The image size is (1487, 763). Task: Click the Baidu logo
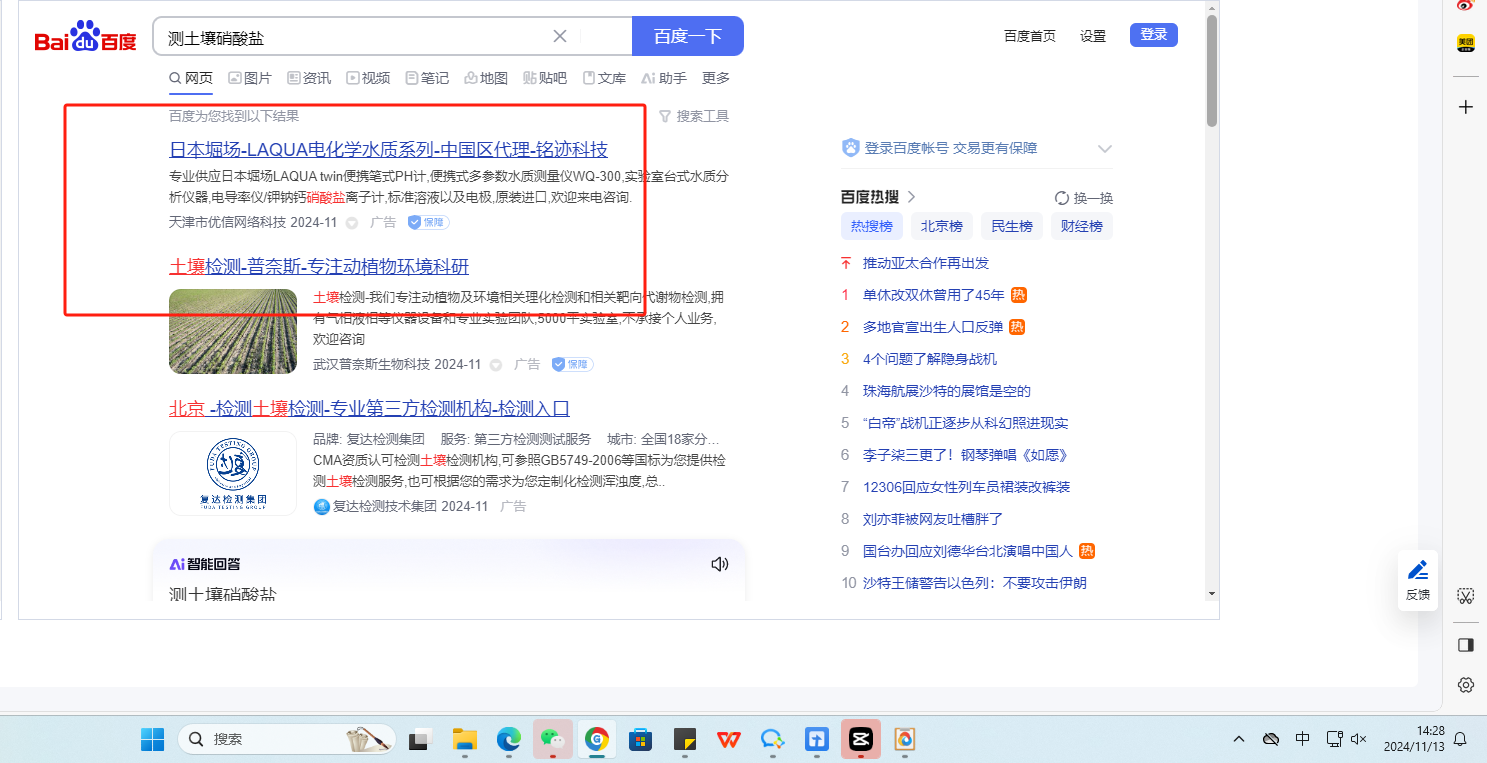(x=85, y=37)
